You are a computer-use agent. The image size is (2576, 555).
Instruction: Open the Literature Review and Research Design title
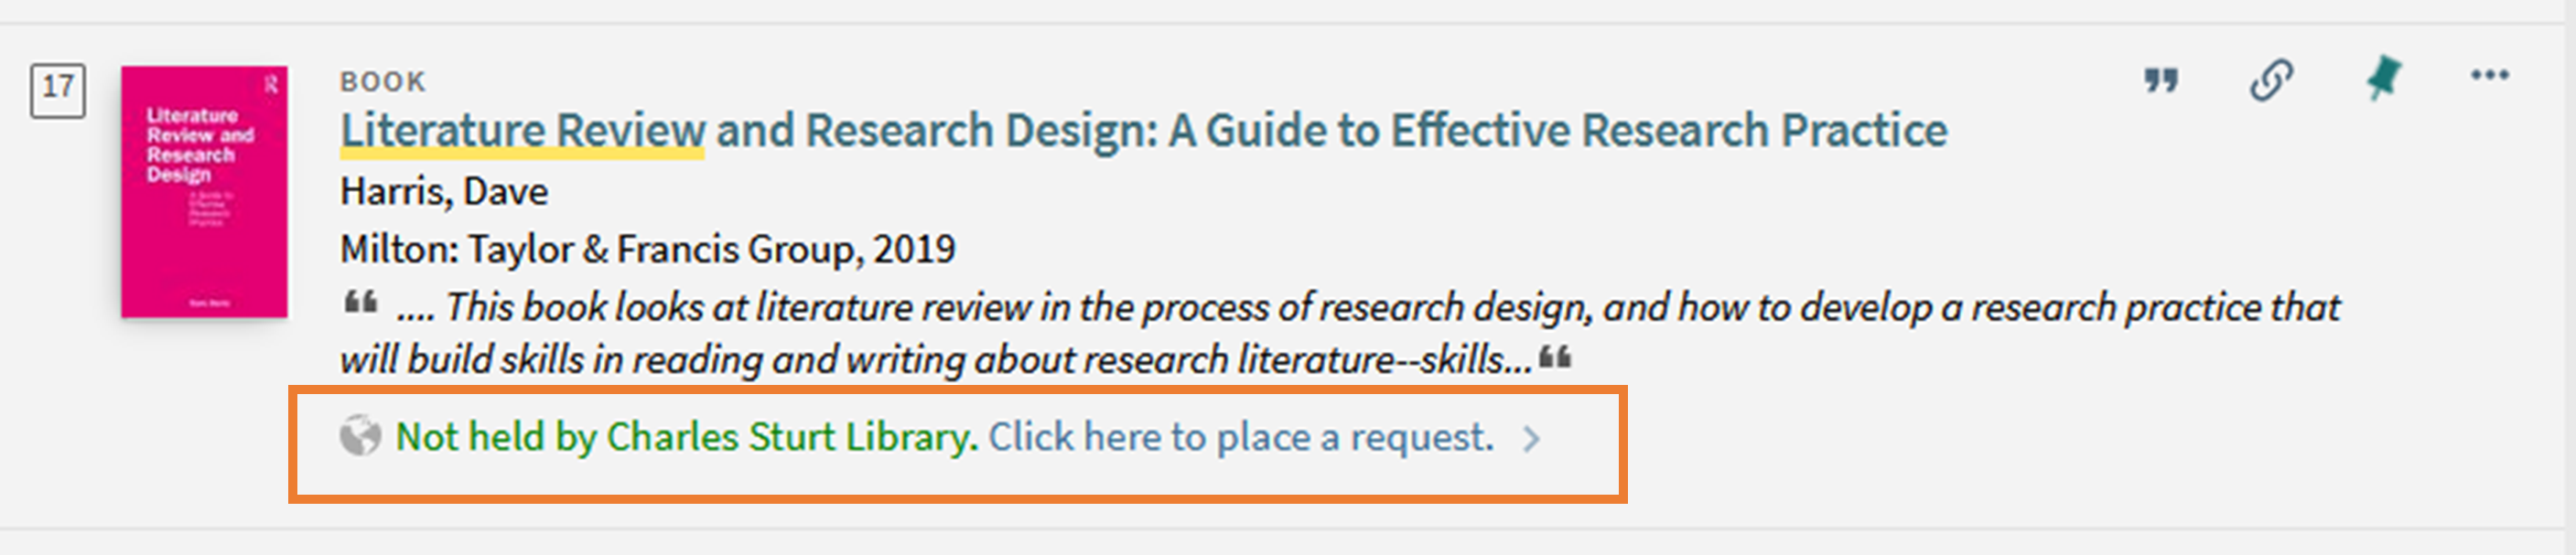(1143, 131)
